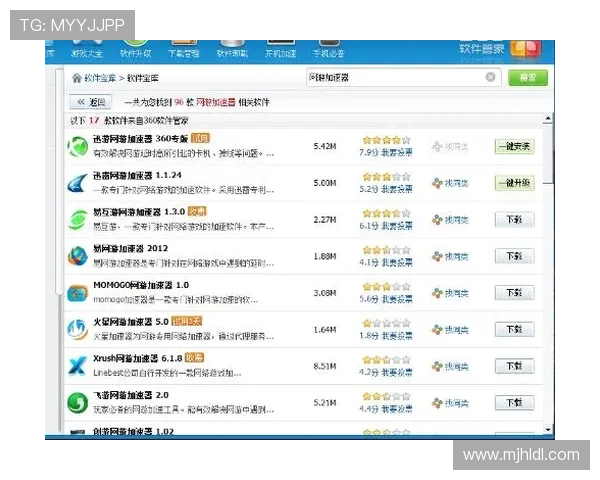Image resolution: width=600 pixels, height=480 pixels.
Task: Click the home icon beside 软件宝库 breadcrumb
Action: pos(76,78)
